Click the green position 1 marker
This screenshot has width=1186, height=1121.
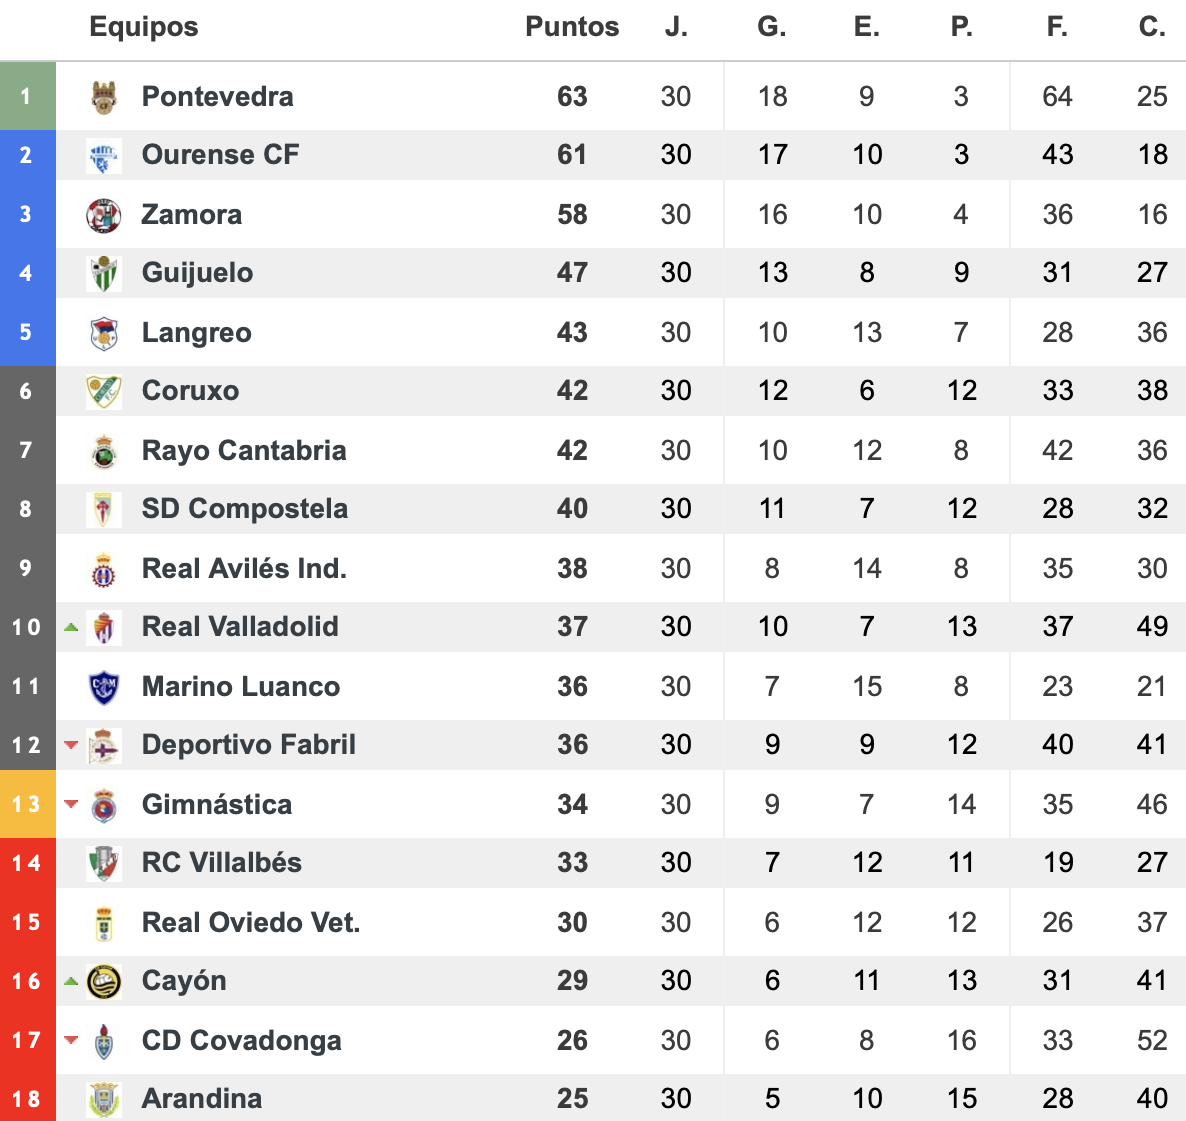27,96
